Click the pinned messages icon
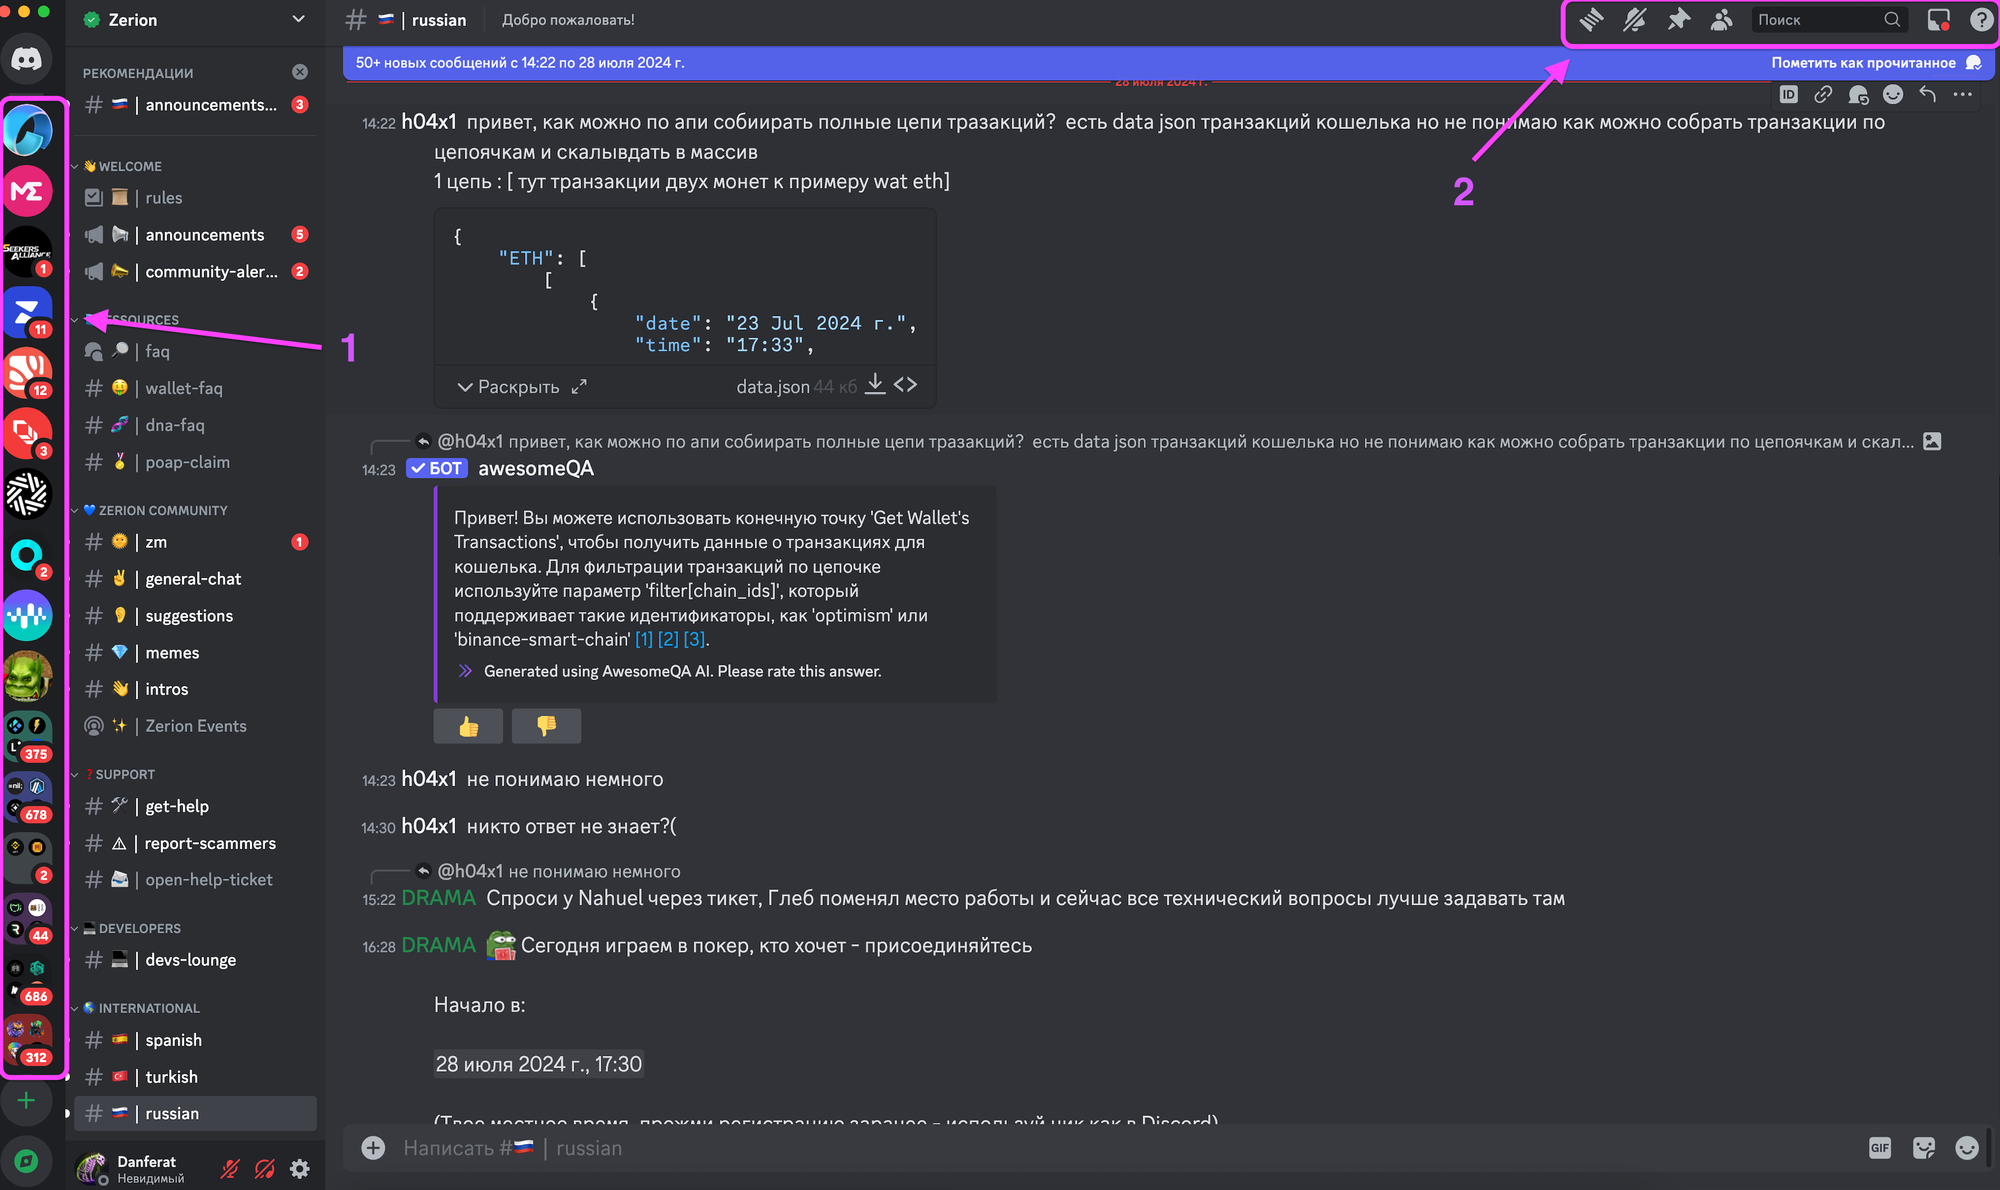Image resolution: width=2000 pixels, height=1190 pixels. point(1678,20)
